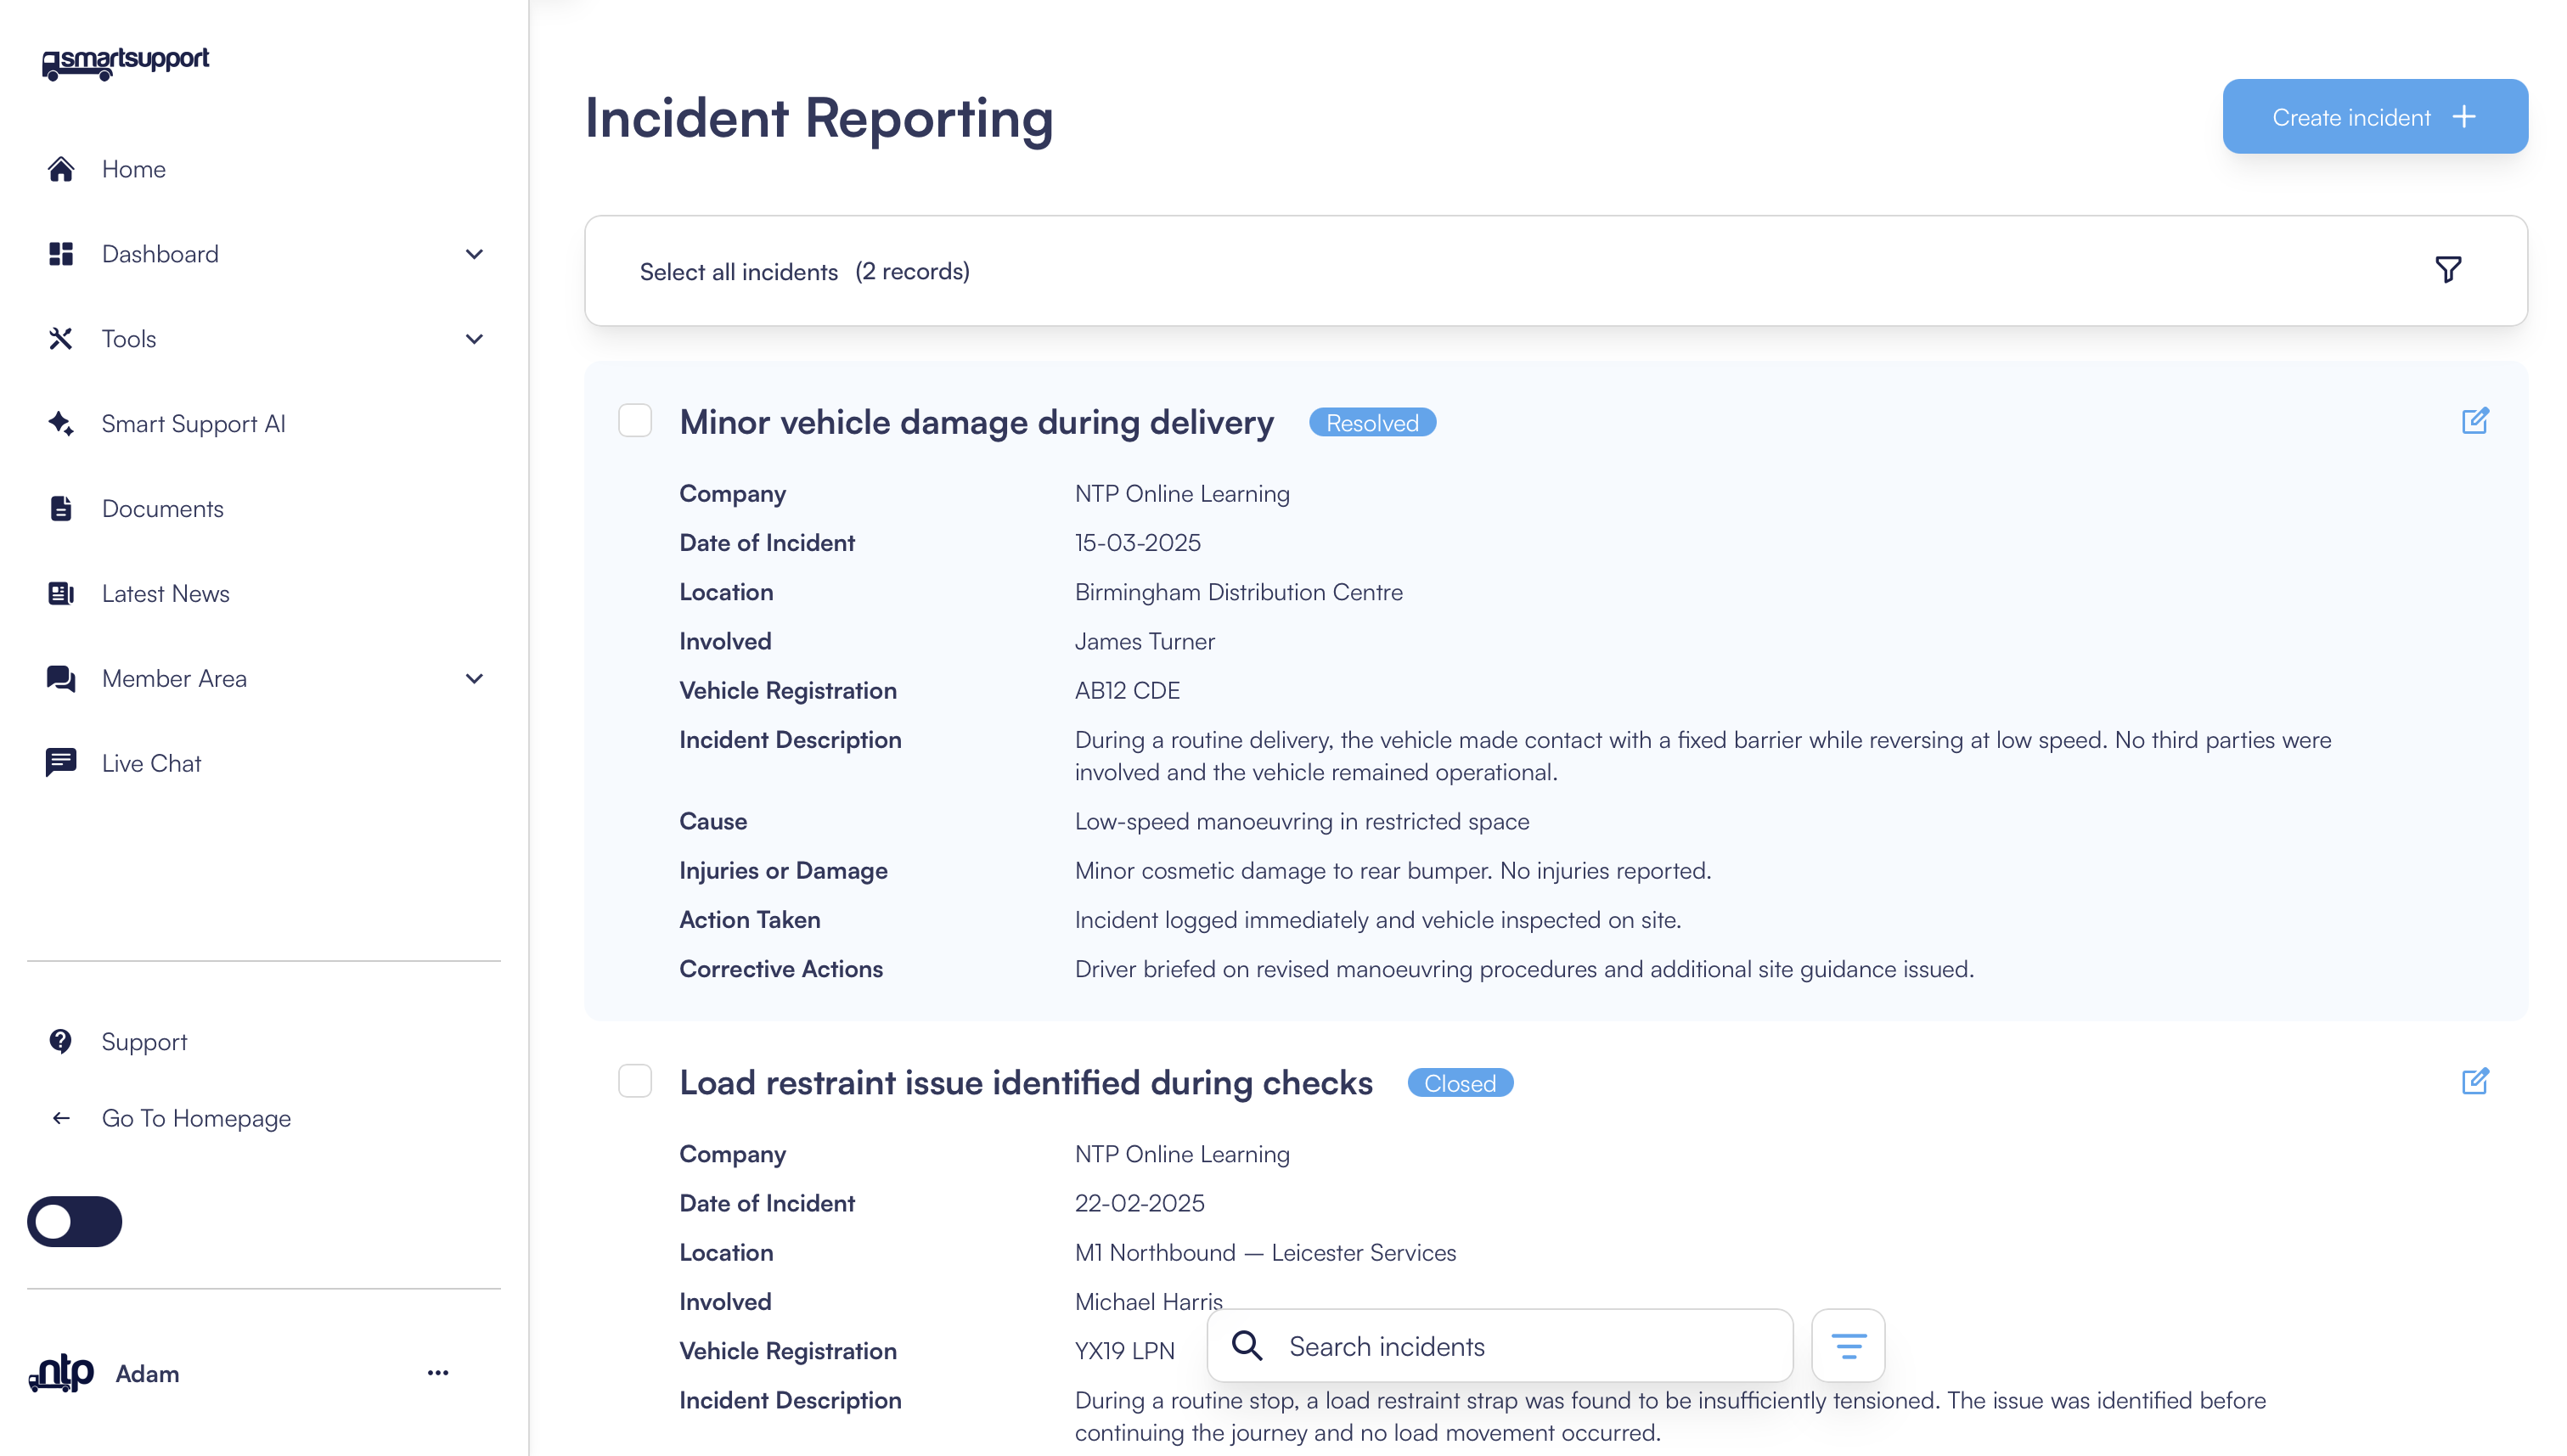
Task: Check the Load restraint issue checkbox
Action: click(x=635, y=1081)
